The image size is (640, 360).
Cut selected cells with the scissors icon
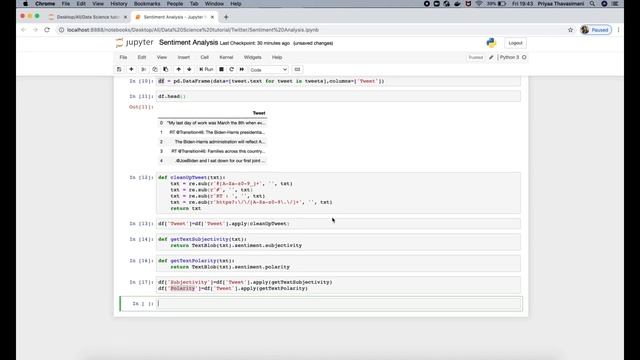click(143, 69)
